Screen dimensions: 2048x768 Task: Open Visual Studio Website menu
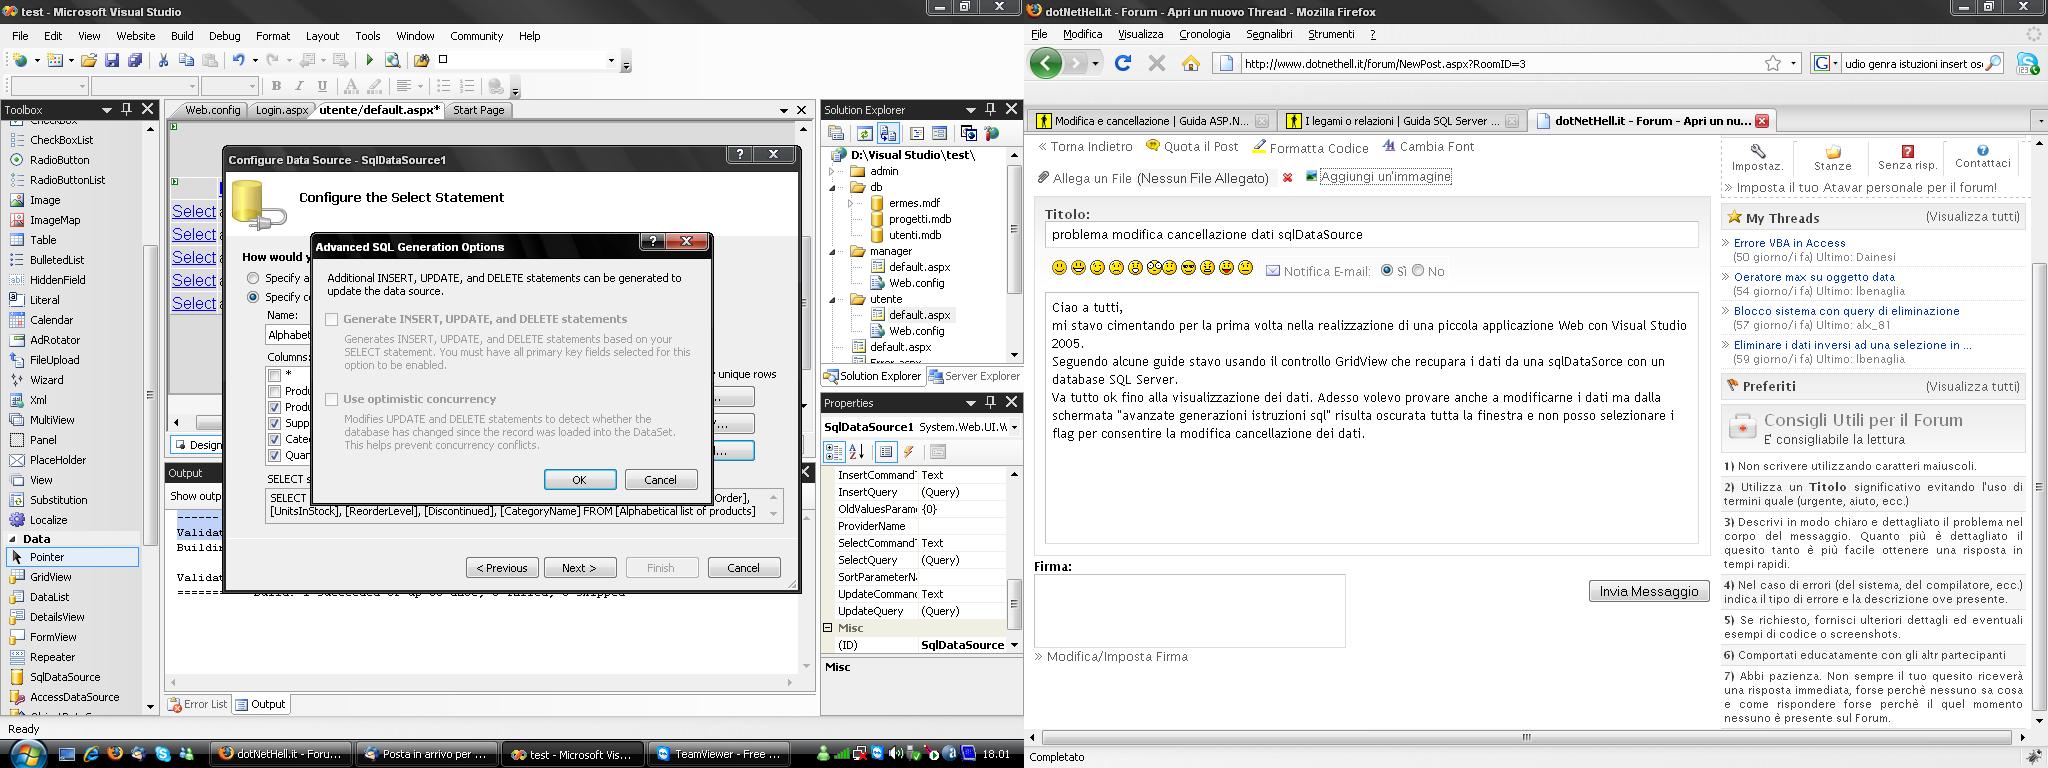pyautogui.click(x=136, y=36)
